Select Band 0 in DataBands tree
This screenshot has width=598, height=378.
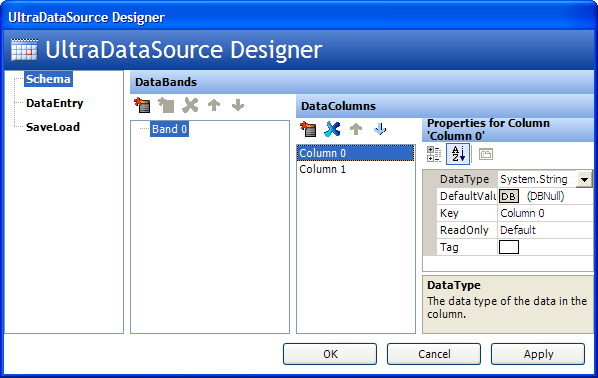169,129
